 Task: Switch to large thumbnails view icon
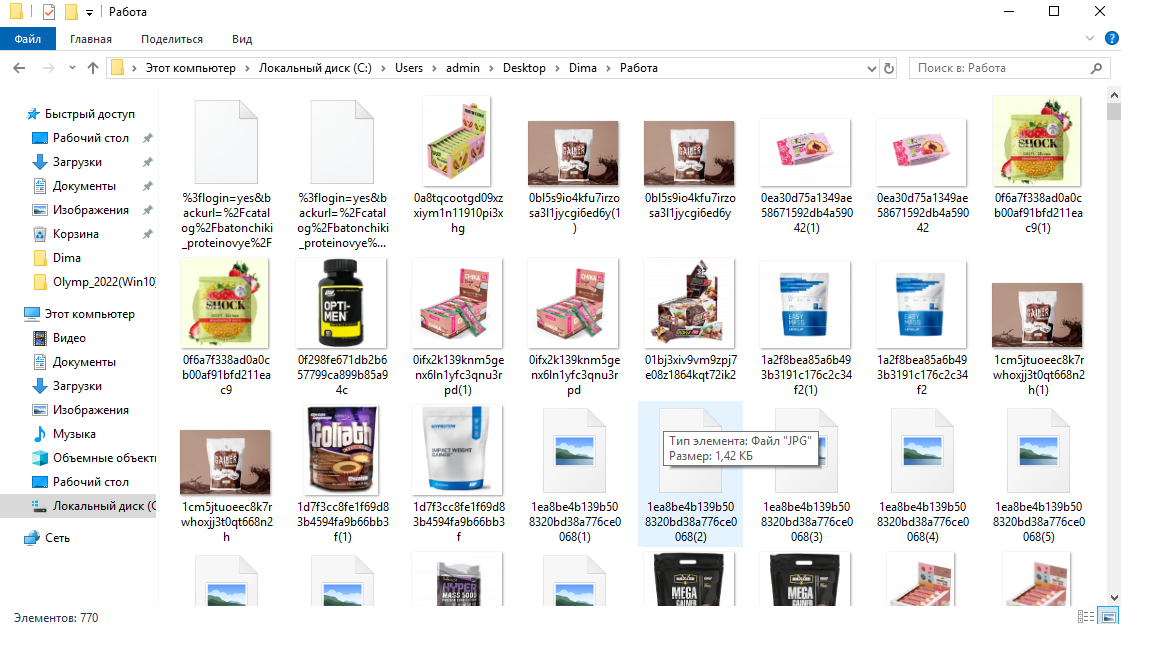tap(1108, 617)
